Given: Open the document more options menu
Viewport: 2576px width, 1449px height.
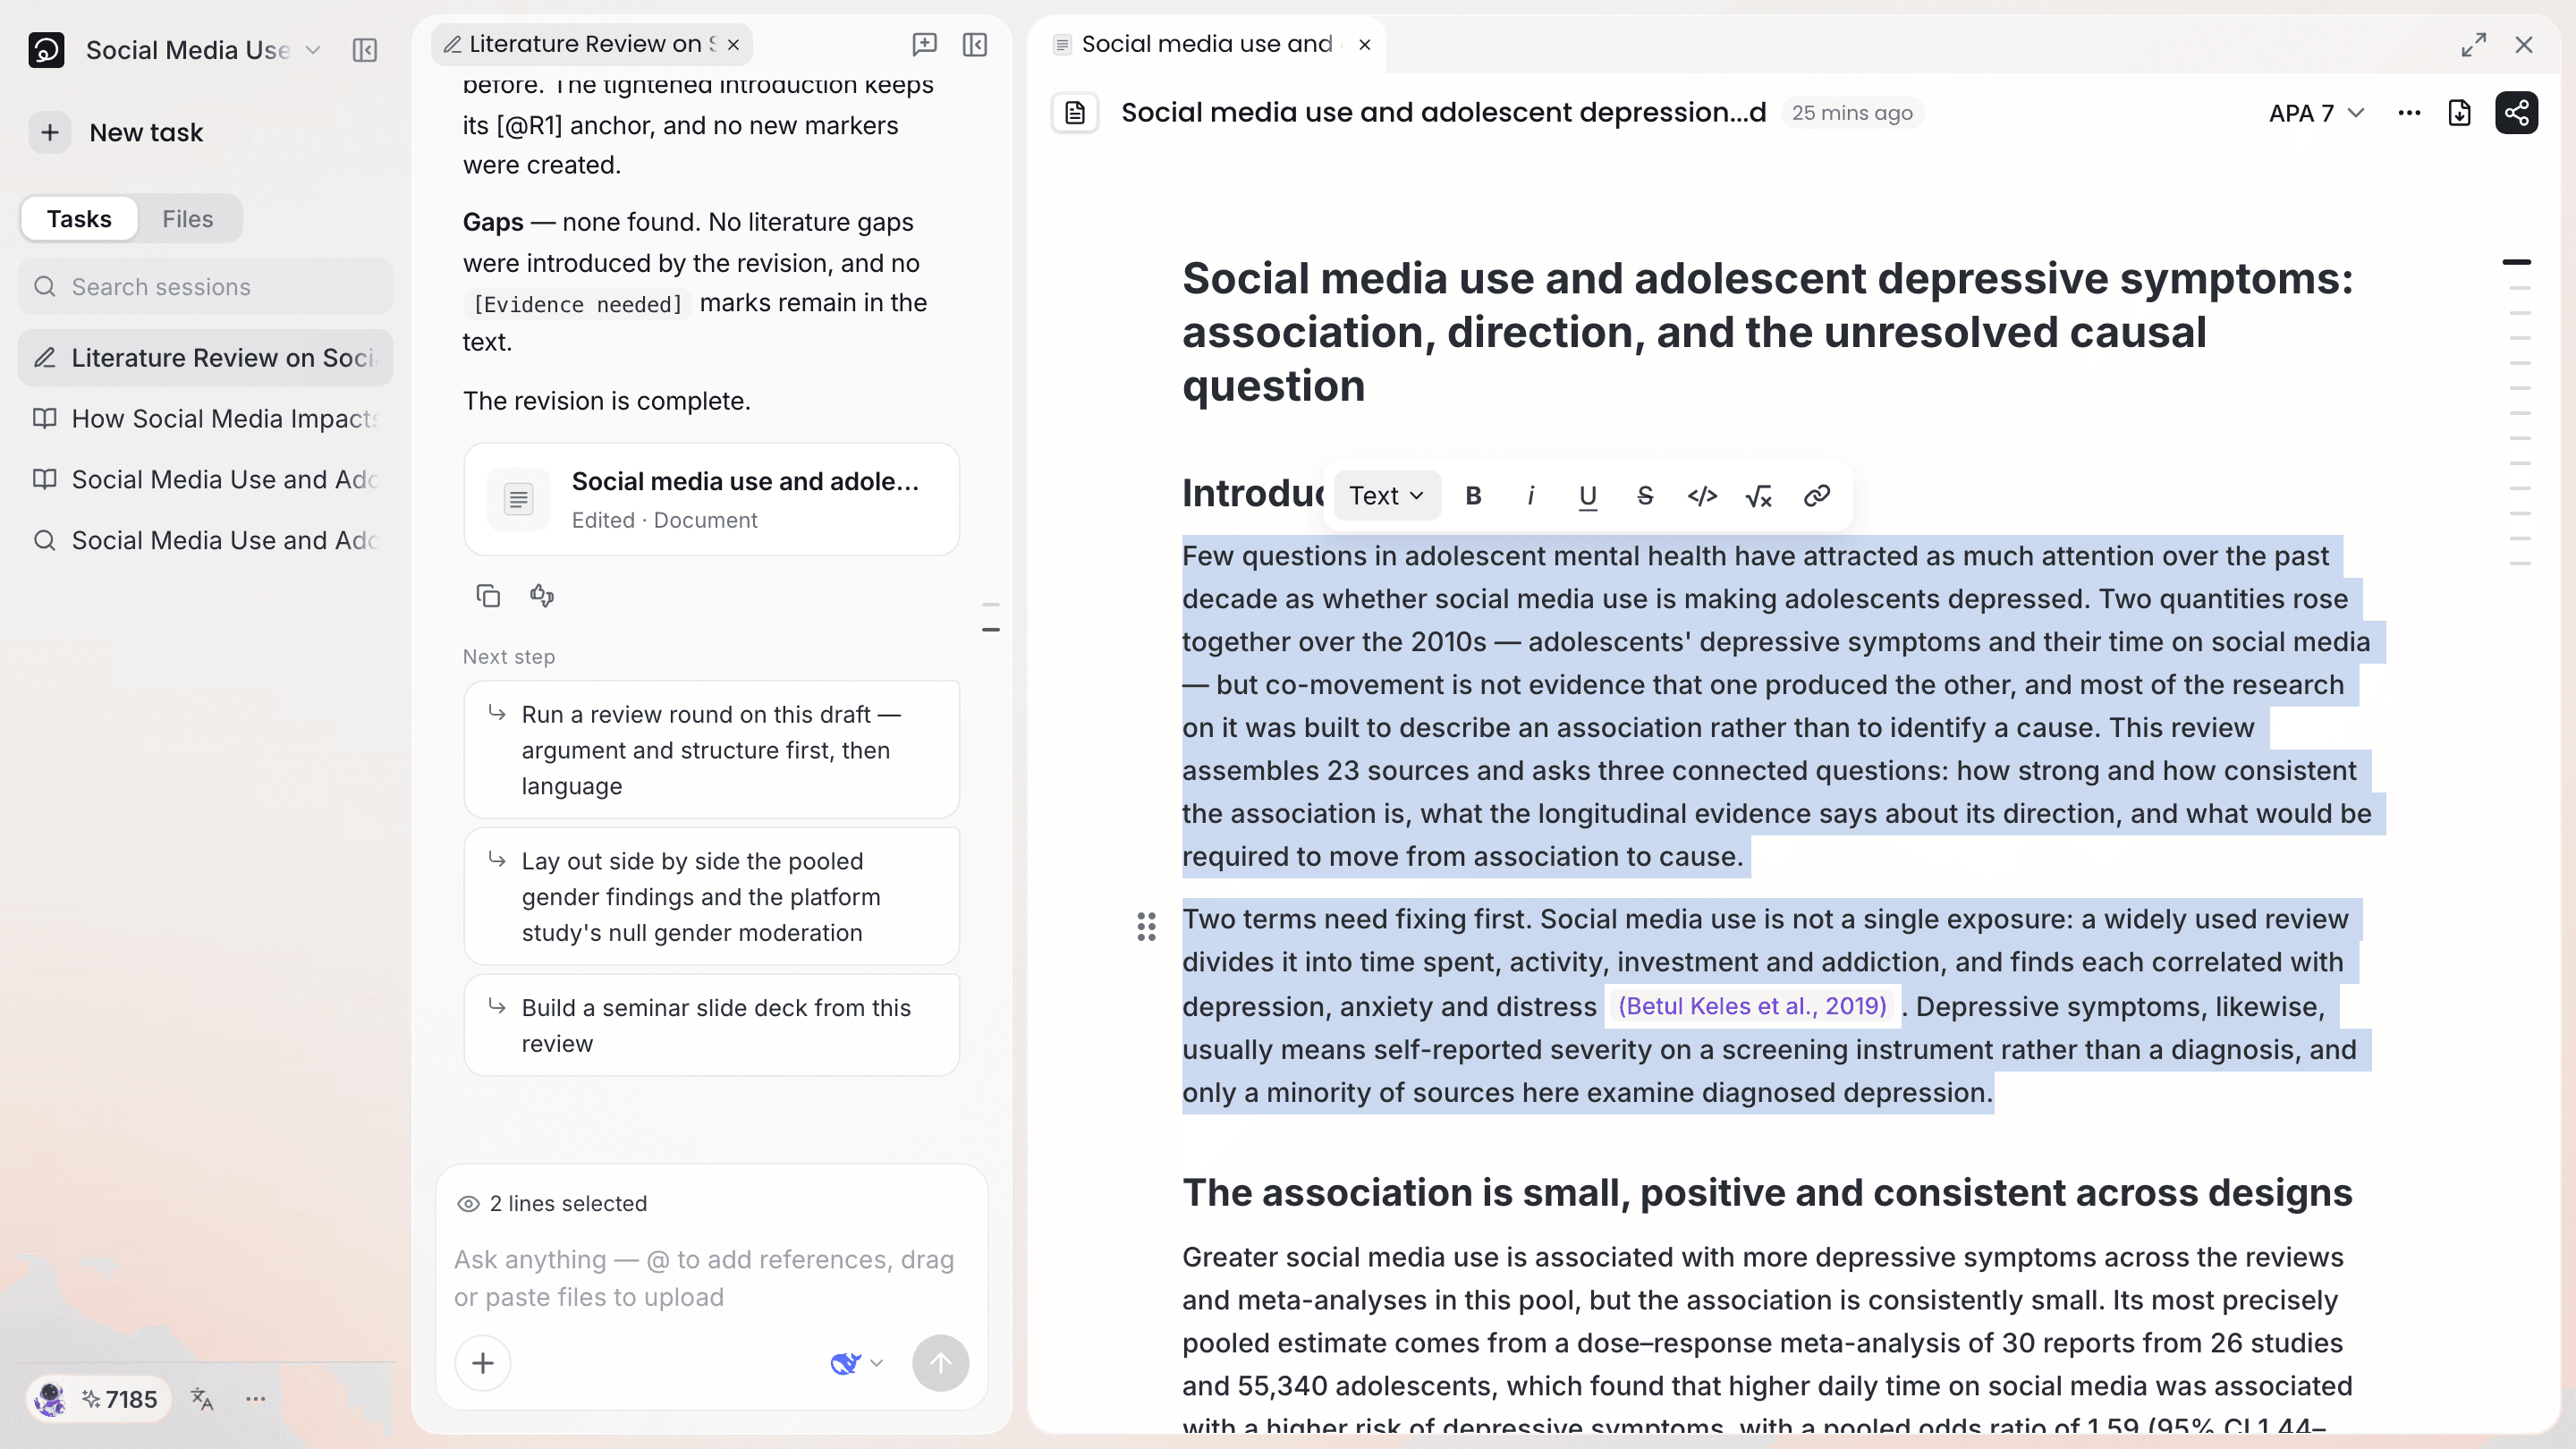Looking at the screenshot, I should (x=2410, y=113).
